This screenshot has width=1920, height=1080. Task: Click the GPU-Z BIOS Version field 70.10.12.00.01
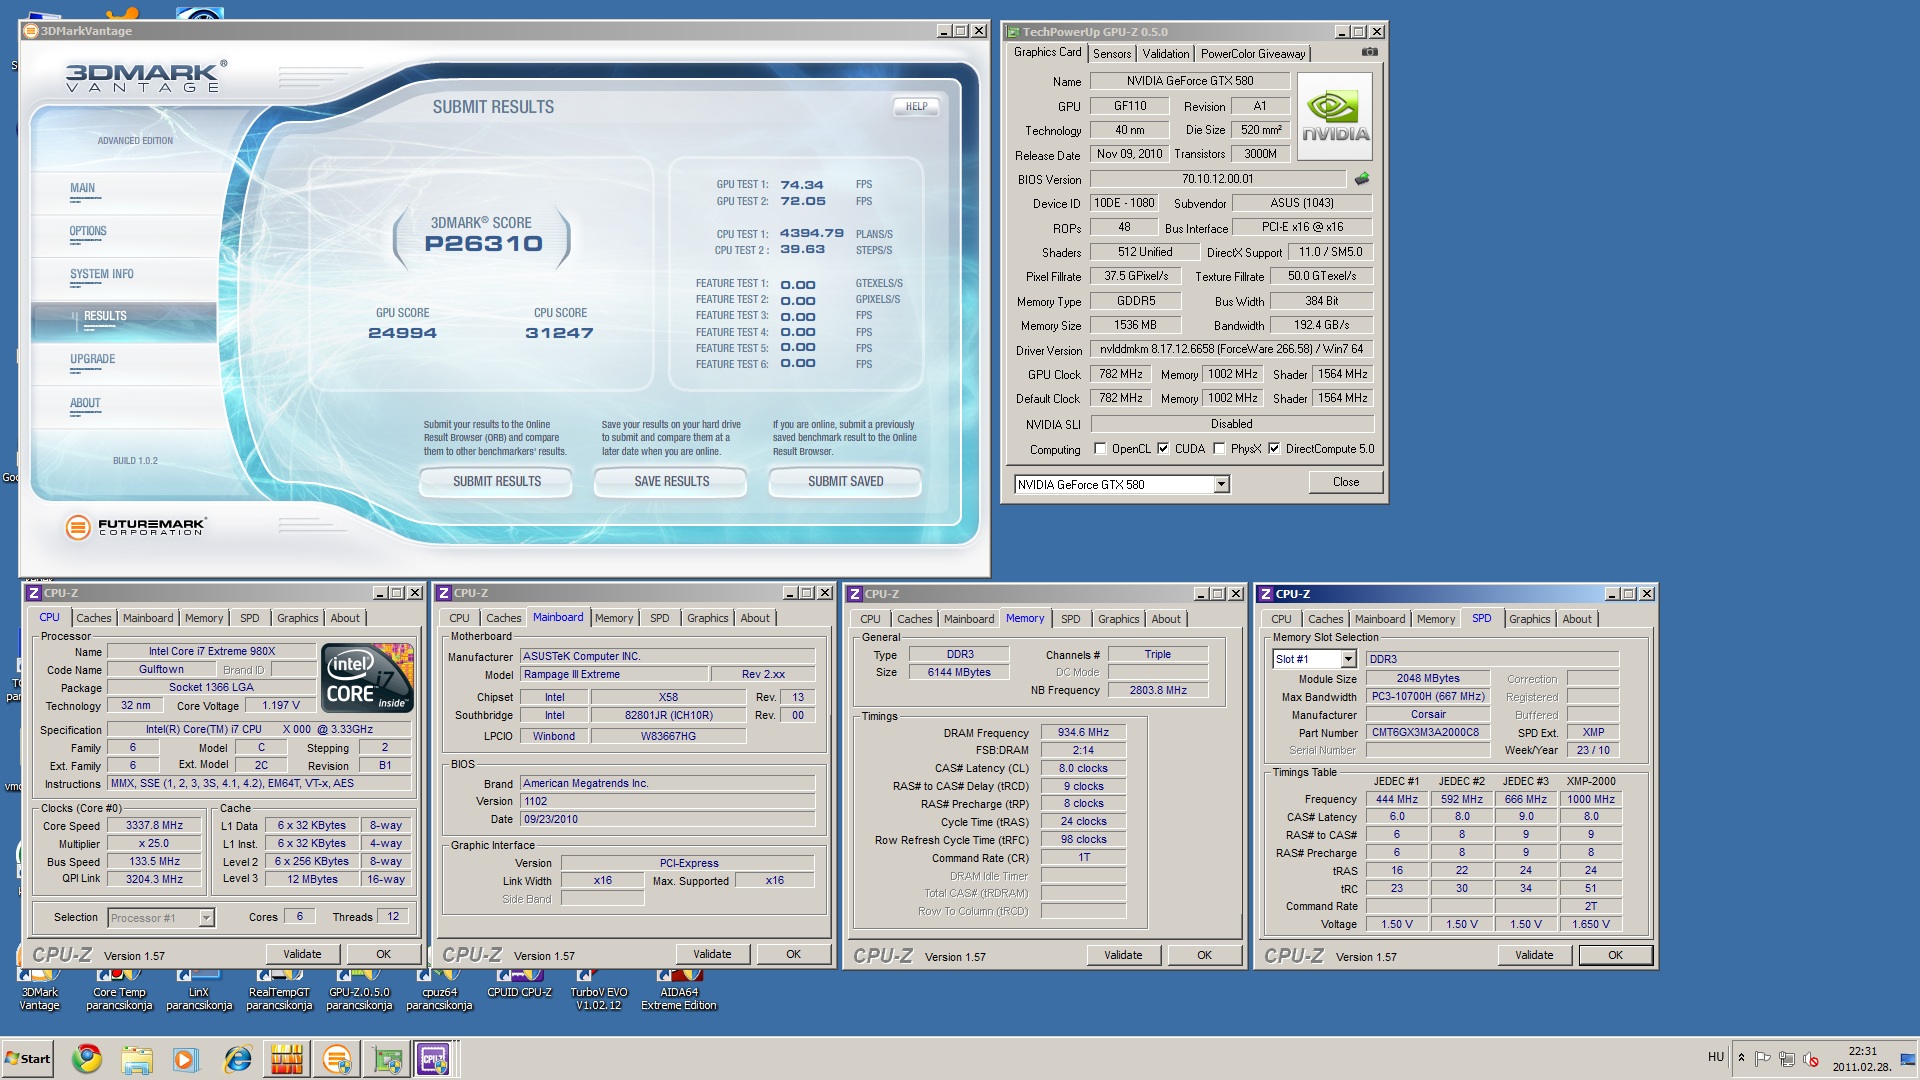click(x=1217, y=179)
